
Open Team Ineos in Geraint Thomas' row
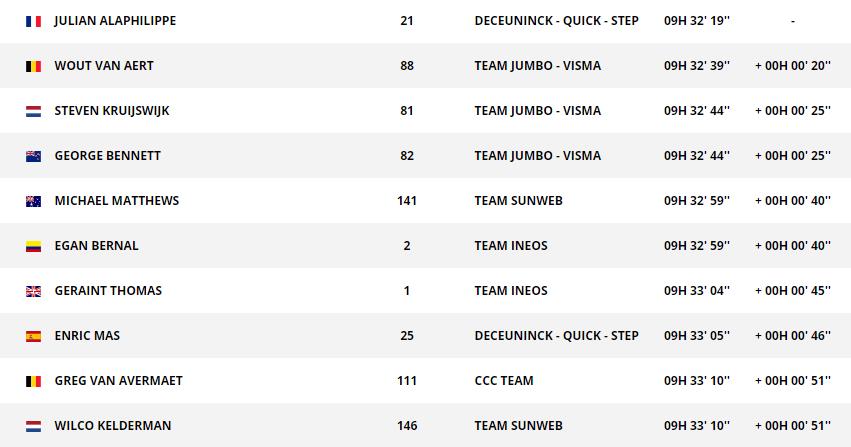click(x=511, y=291)
